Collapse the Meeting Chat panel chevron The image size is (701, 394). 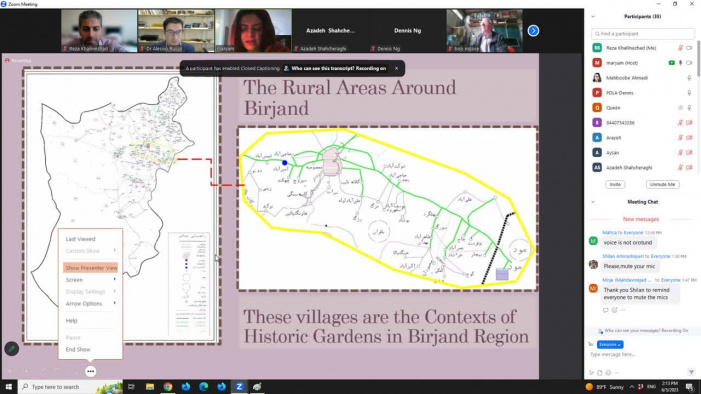593,202
